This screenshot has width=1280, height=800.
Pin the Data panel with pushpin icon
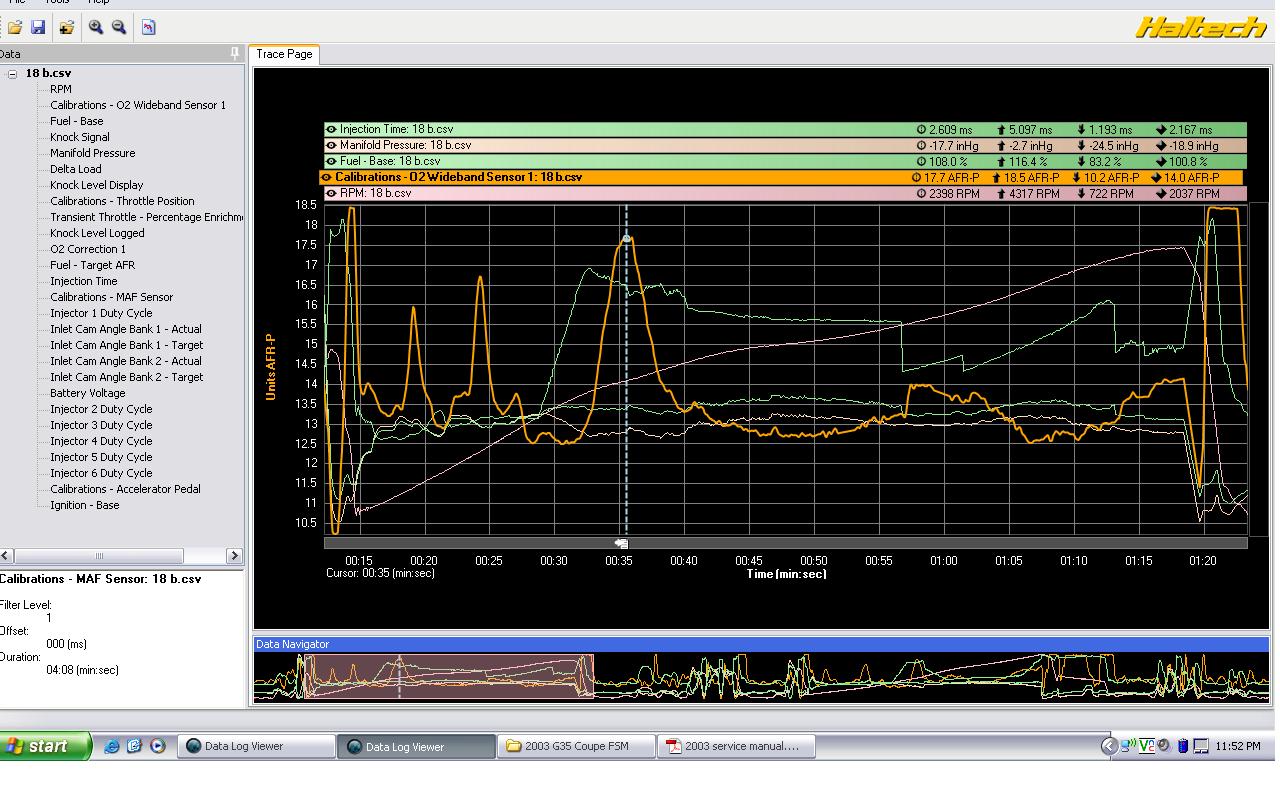point(235,54)
